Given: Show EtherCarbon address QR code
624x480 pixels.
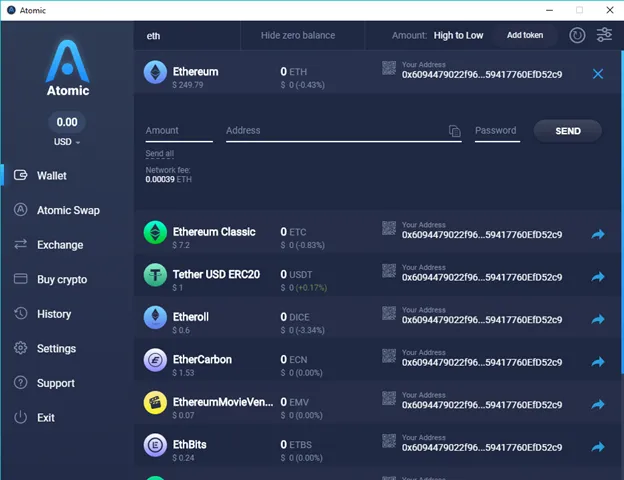Looking at the screenshot, I should pyautogui.click(x=389, y=356).
